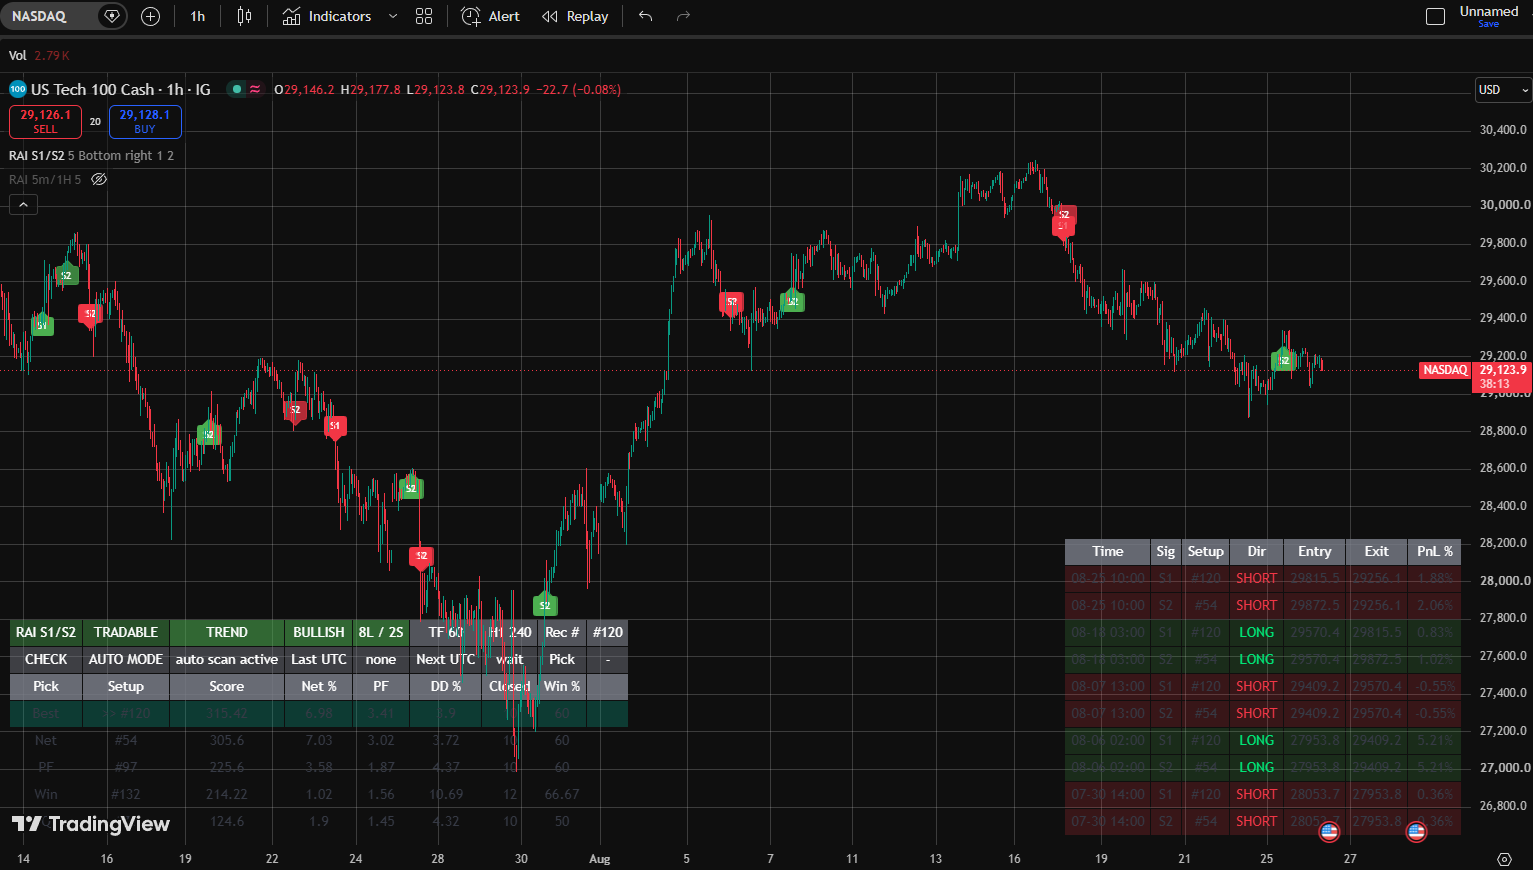
Task: Open the candlestick chart type menu
Action: point(245,16)
